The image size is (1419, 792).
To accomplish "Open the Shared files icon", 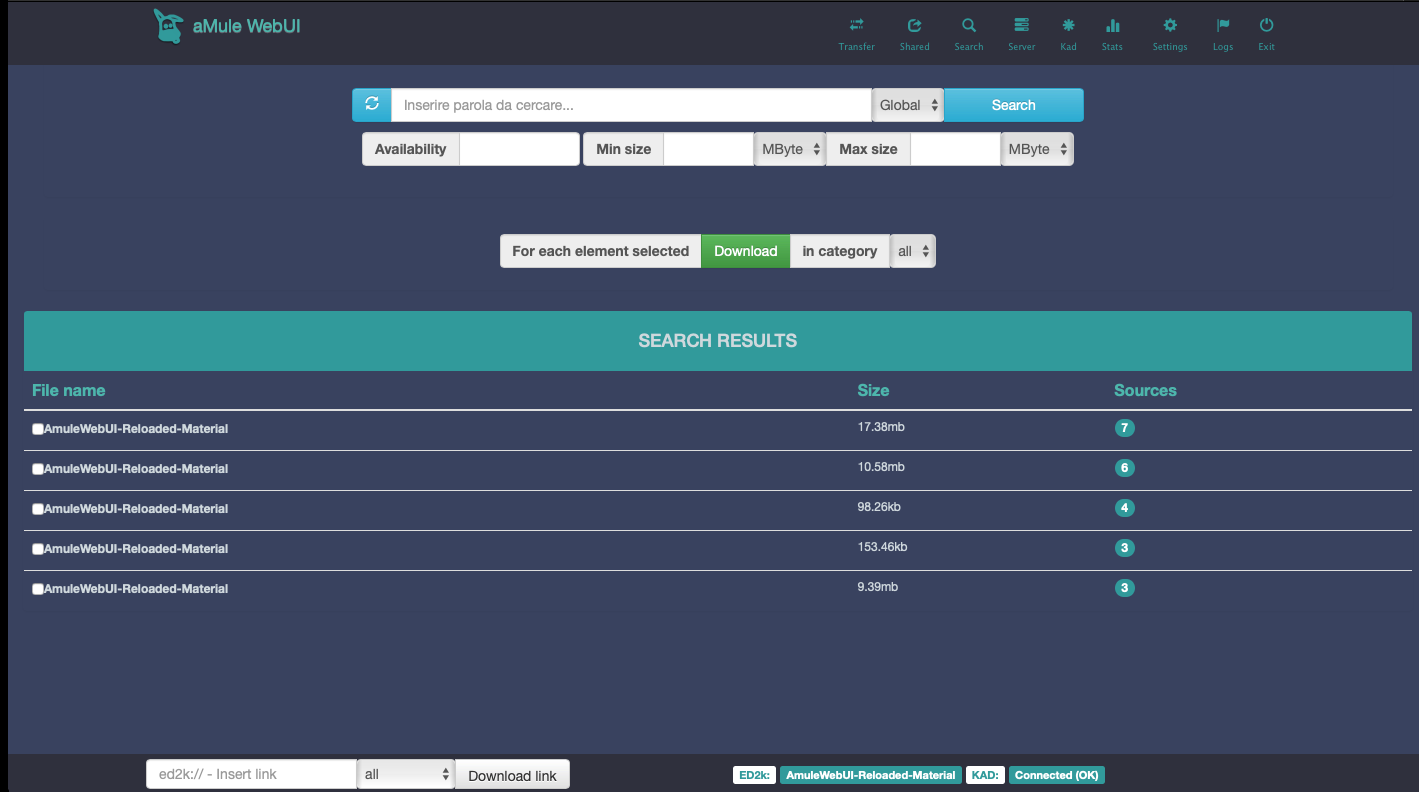I will coord(914,25).
